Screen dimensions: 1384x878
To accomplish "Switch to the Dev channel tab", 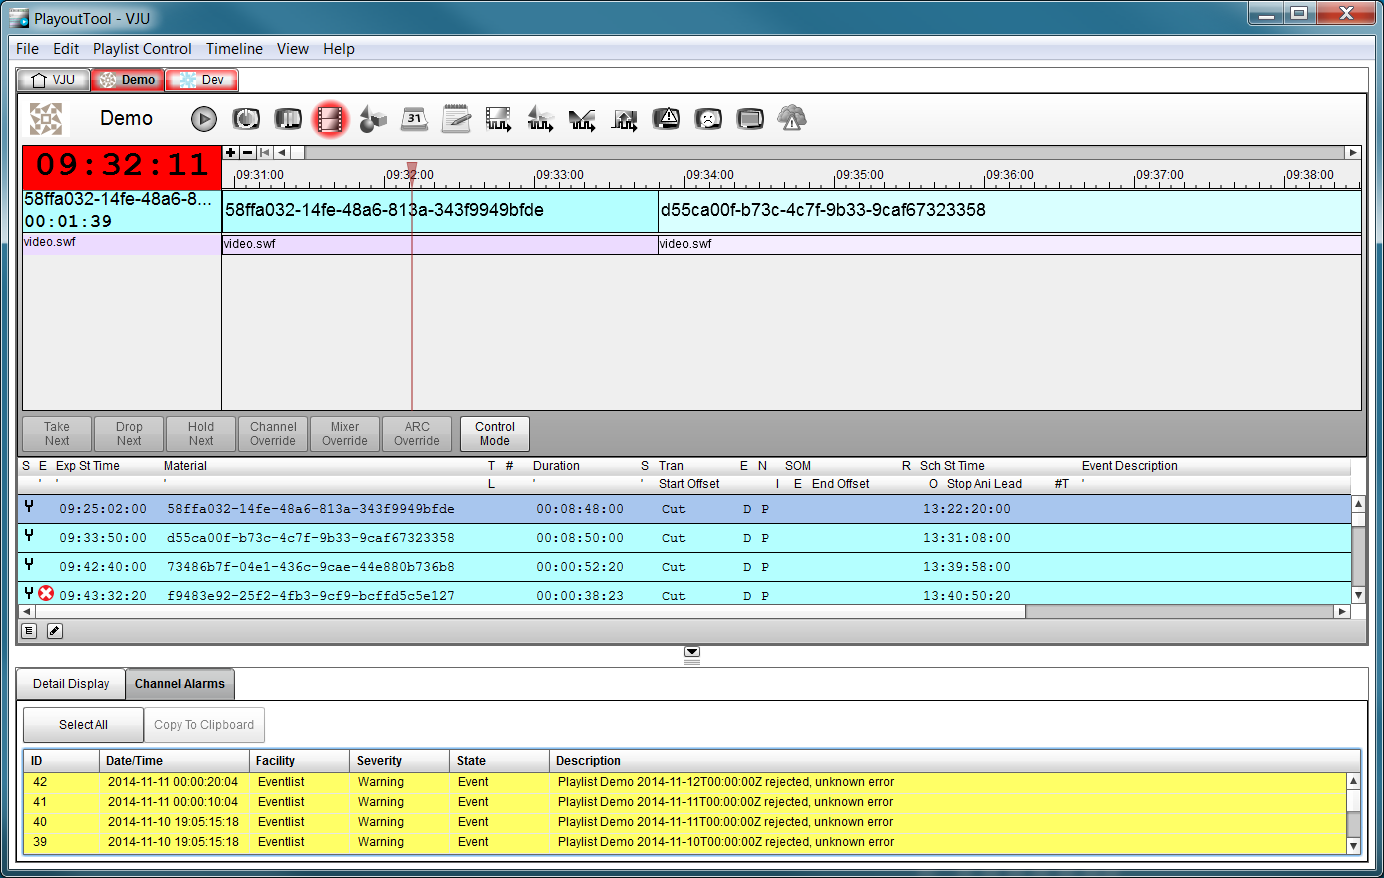I will [202, 80].
